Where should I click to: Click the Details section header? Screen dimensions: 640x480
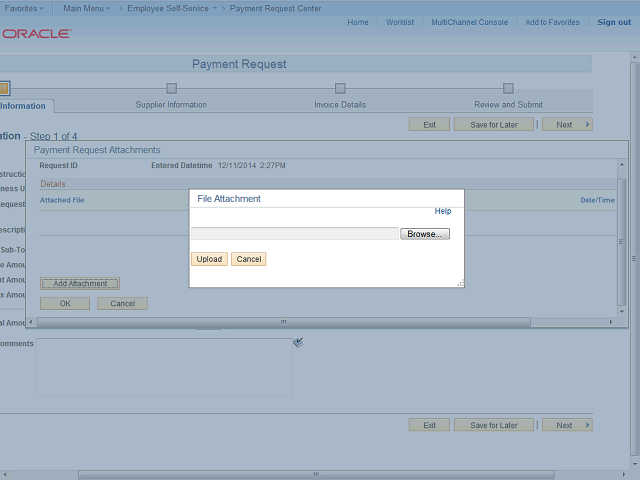point(53,184)
